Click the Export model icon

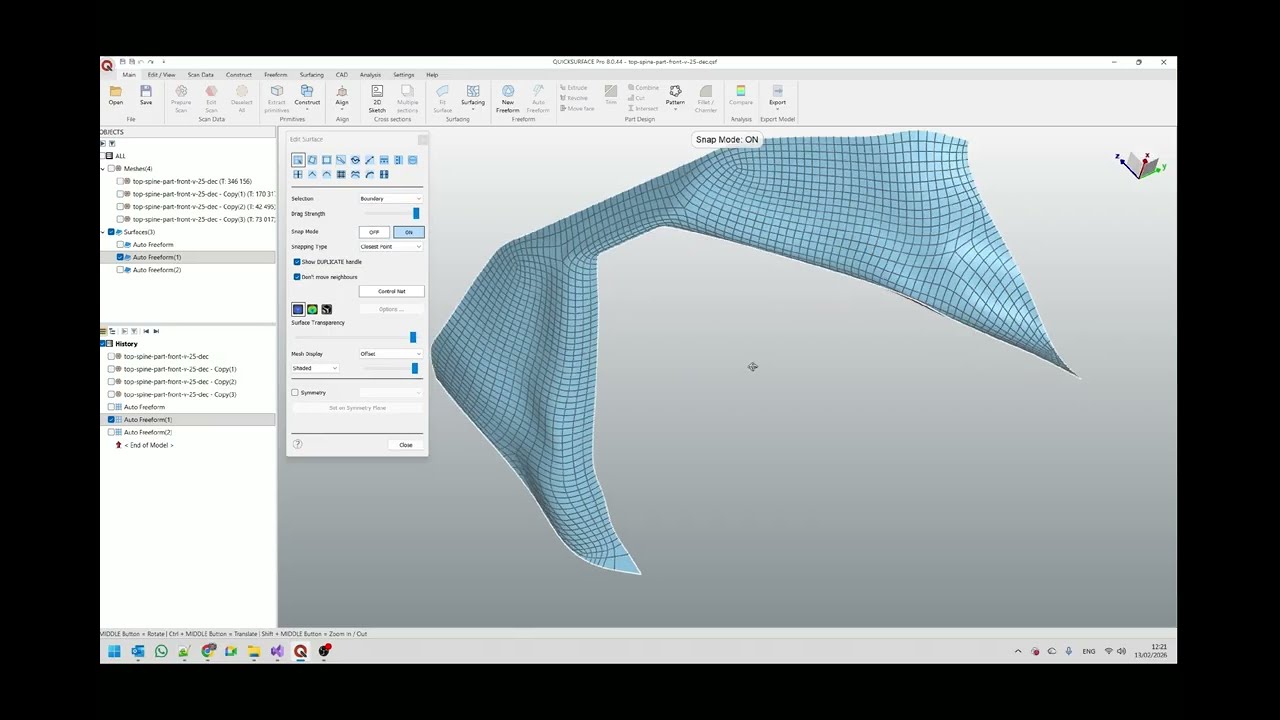coord(777,92)
